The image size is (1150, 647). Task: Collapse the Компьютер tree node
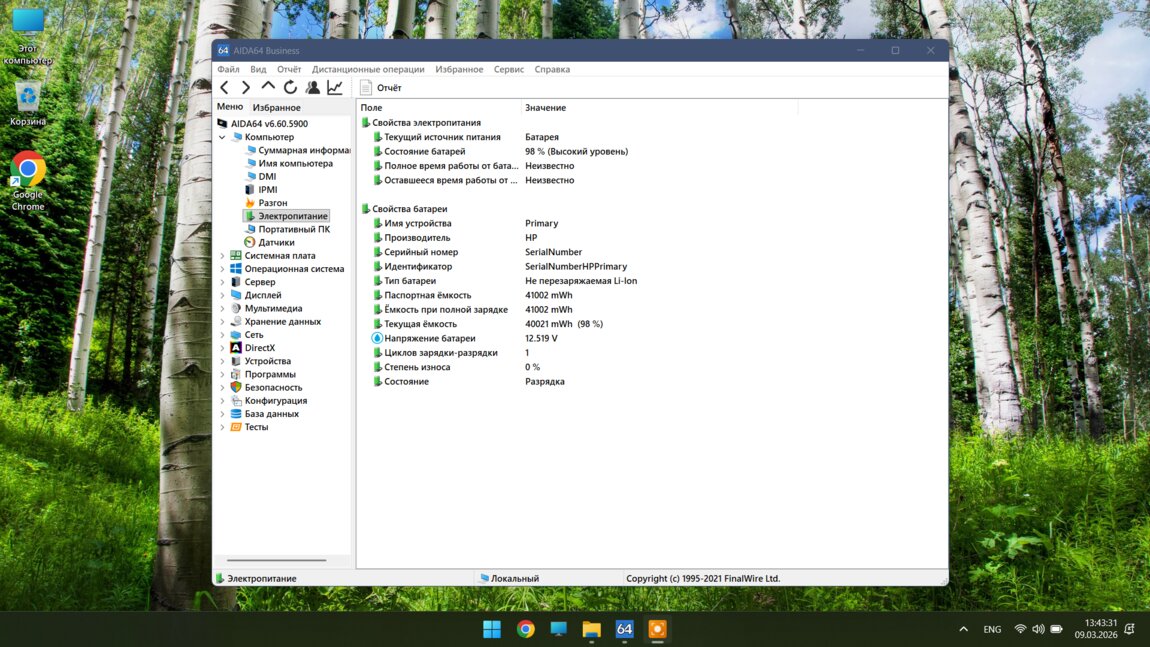(222, 137)
